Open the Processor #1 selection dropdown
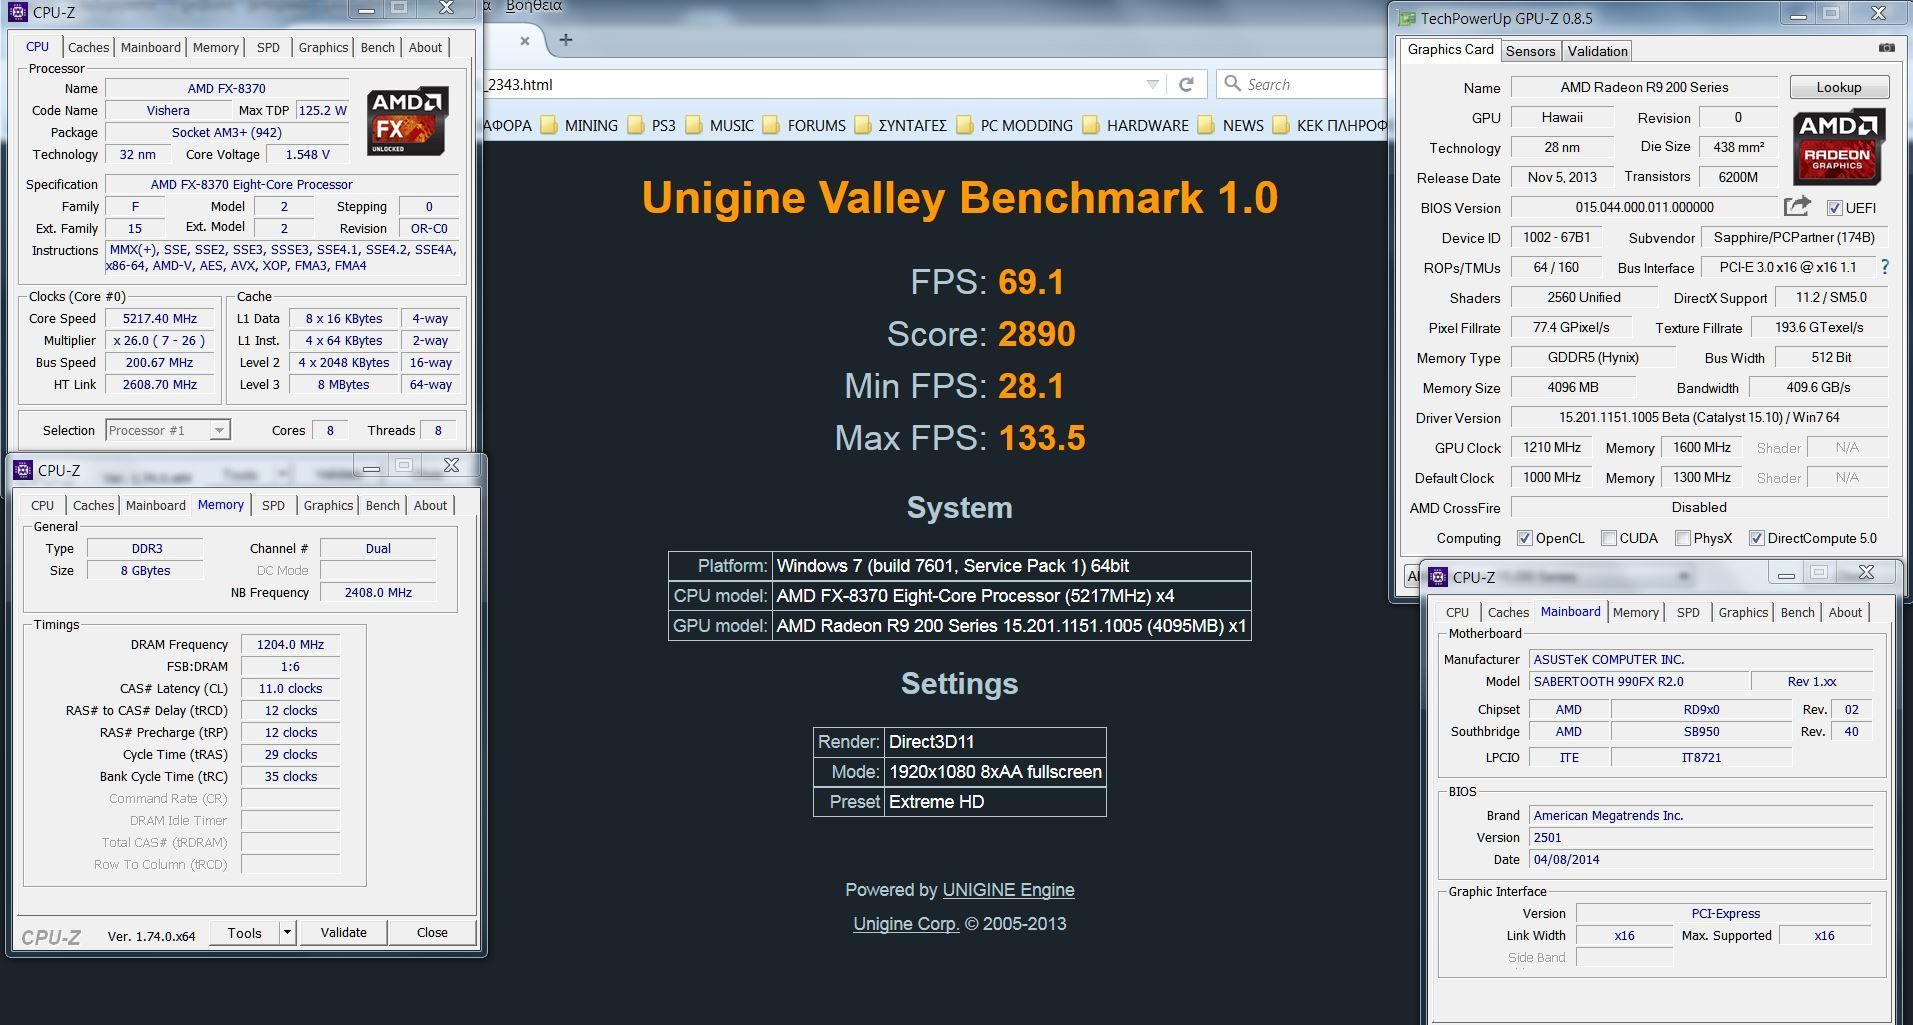Screen dimensions: 1913x1025 click(x=220, y=429)
